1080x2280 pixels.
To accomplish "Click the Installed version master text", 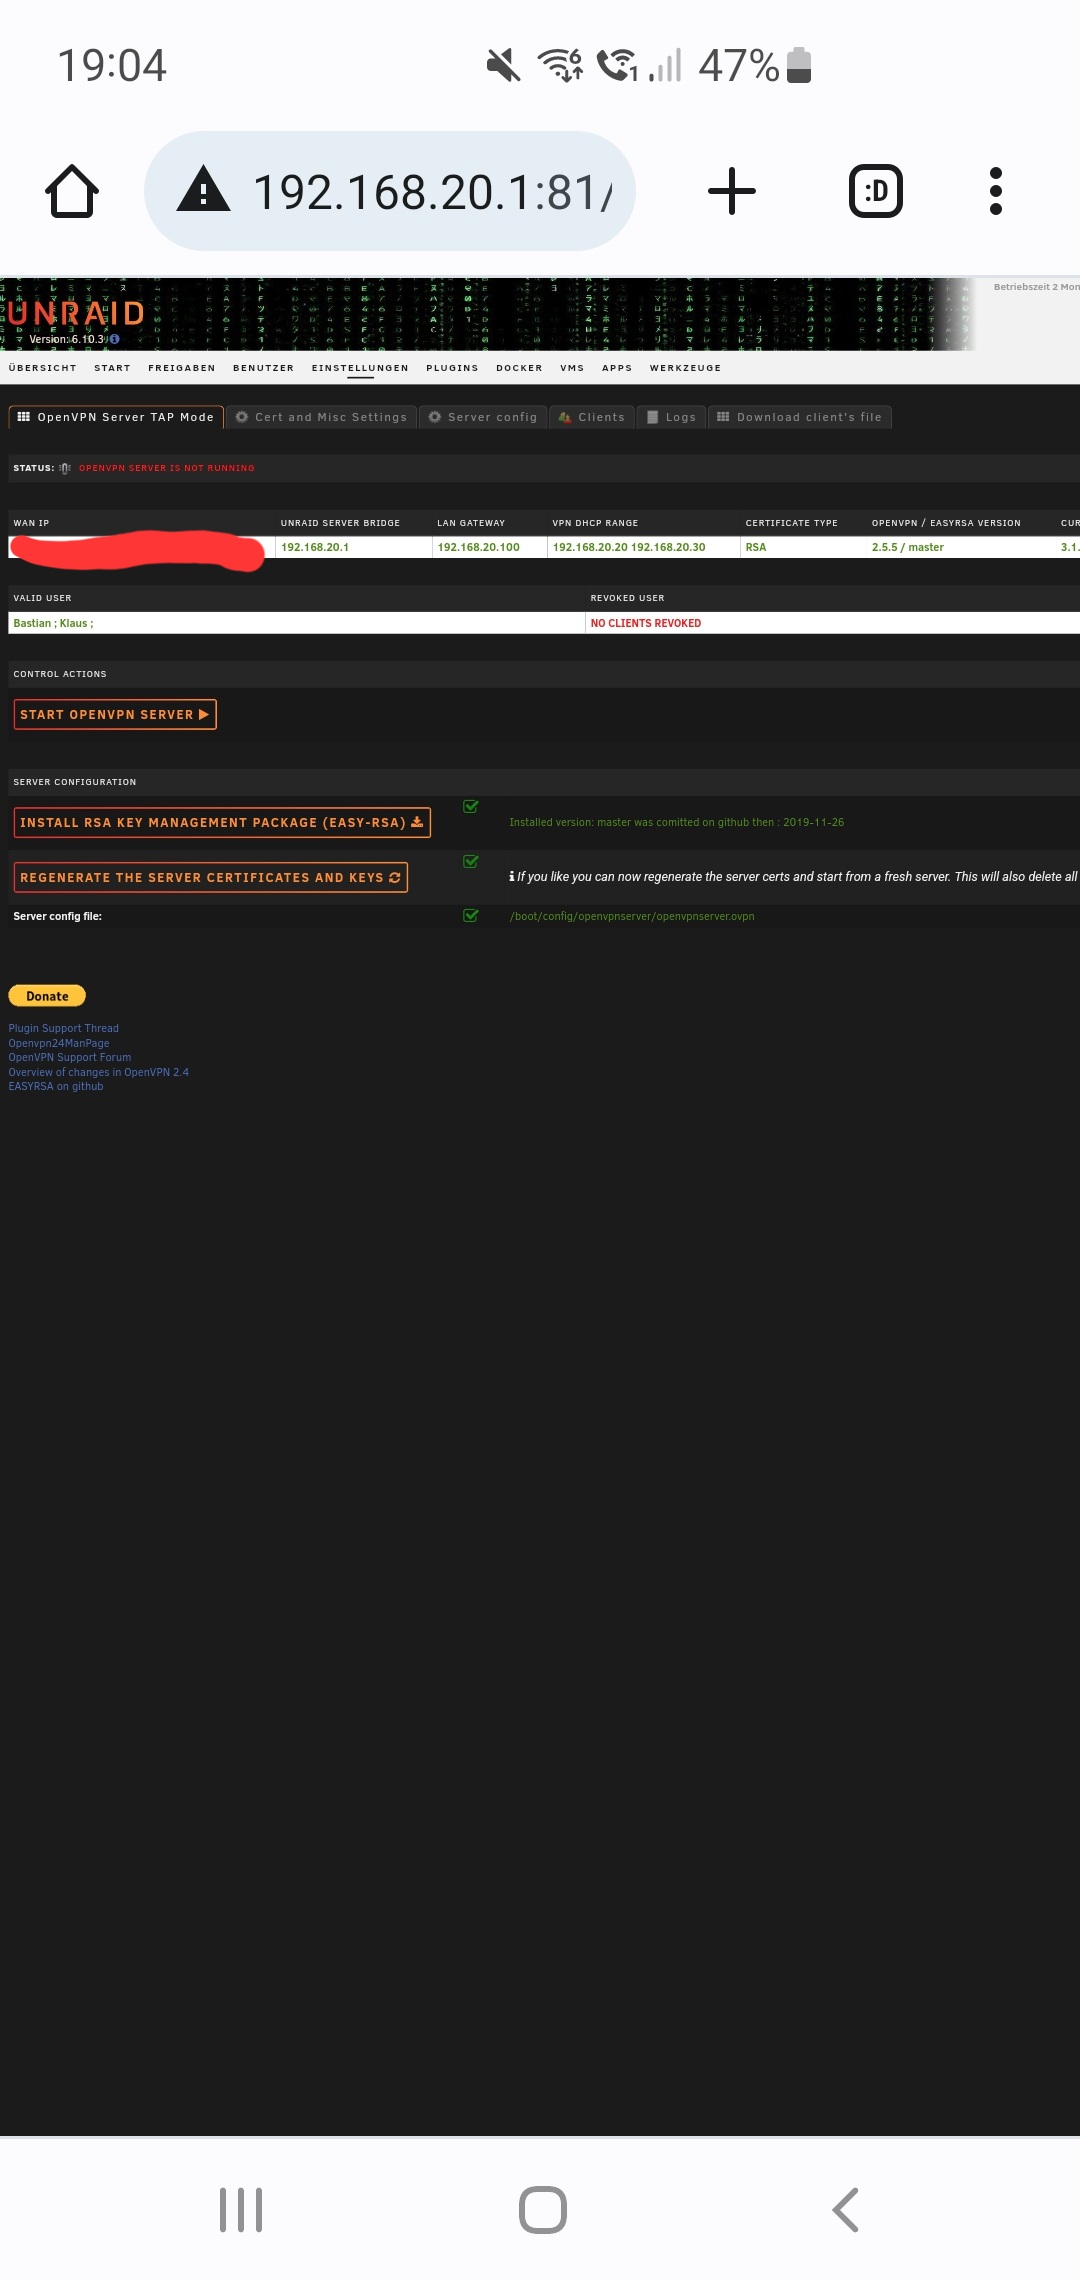I will (x=677, y=822).
